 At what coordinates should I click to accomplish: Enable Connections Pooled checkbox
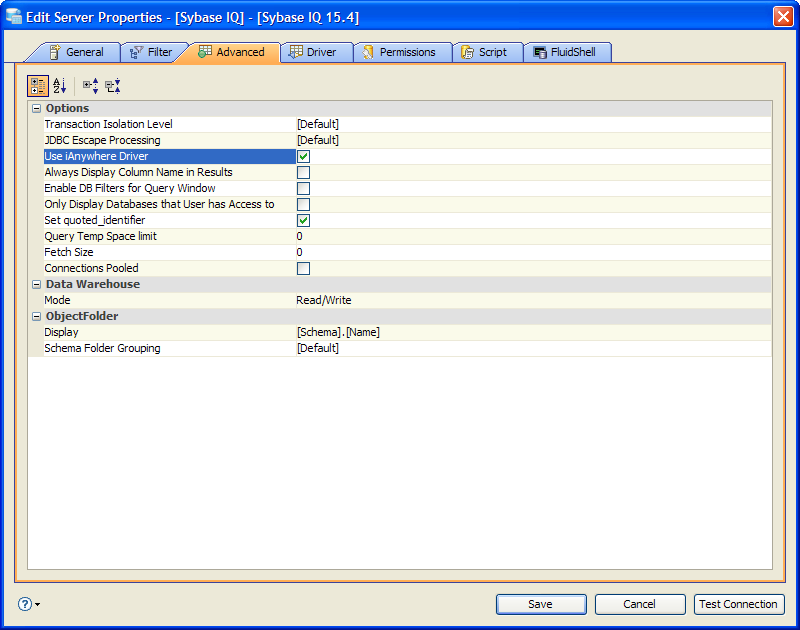pos(304,268)
